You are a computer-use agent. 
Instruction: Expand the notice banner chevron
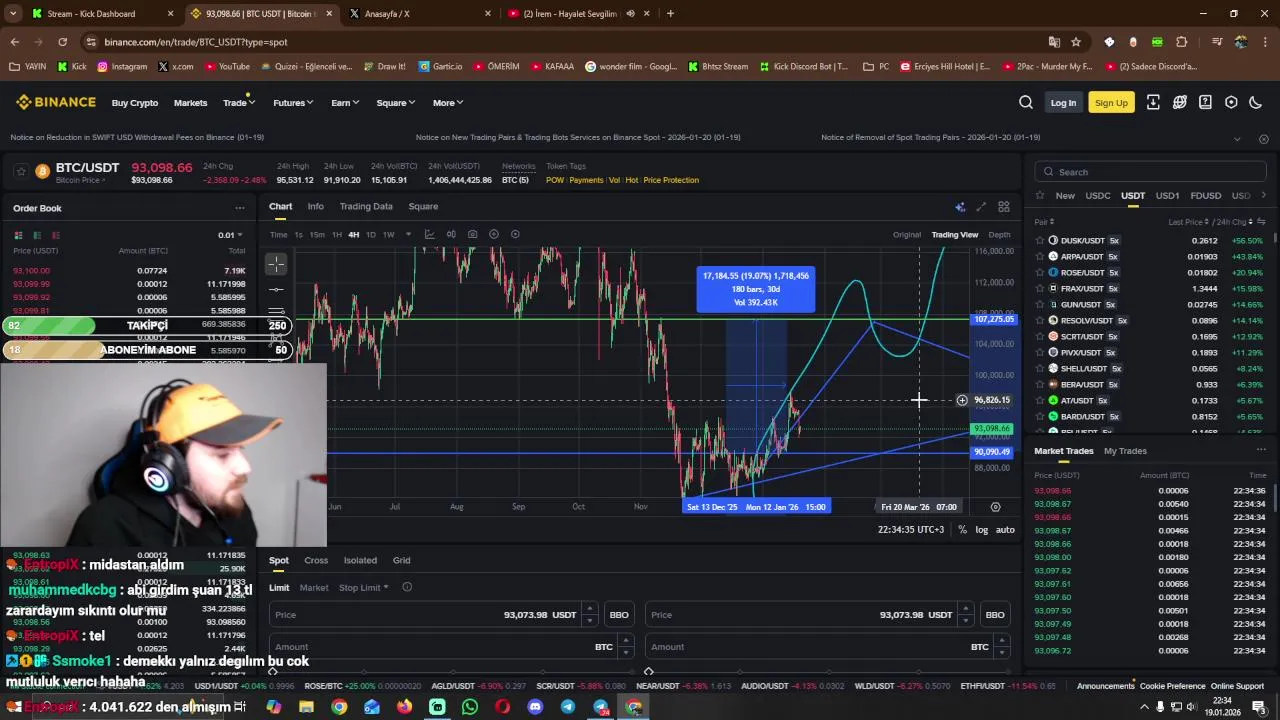point(1237,138)
